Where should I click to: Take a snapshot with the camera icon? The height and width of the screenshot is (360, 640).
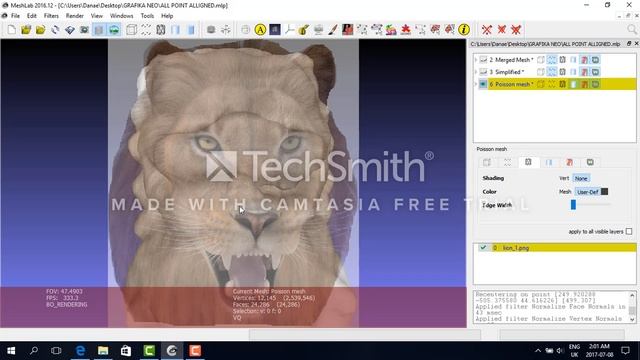pyautogui.click(x=84, y=30)
